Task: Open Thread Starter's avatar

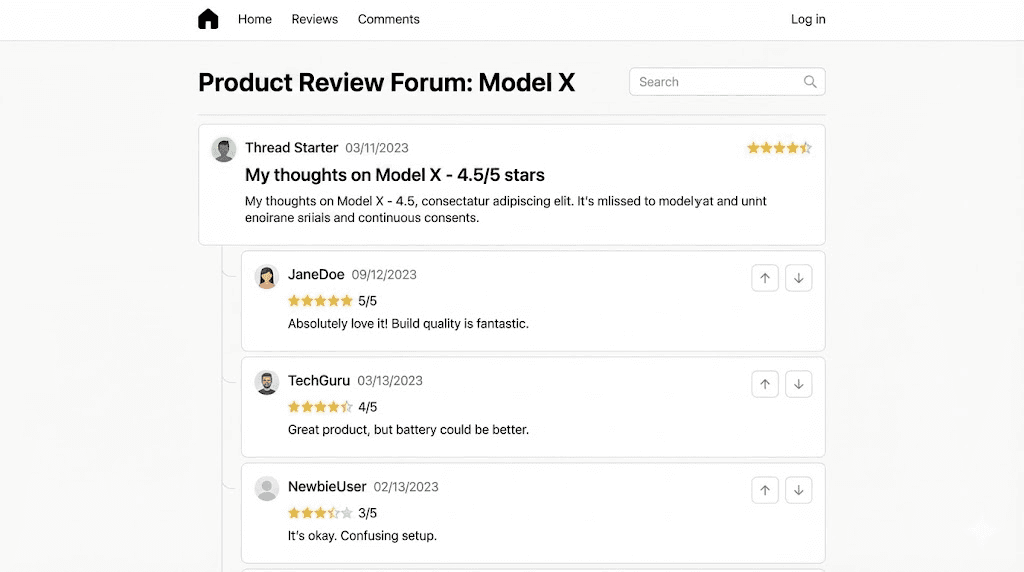Action: [x=223, y=150]
